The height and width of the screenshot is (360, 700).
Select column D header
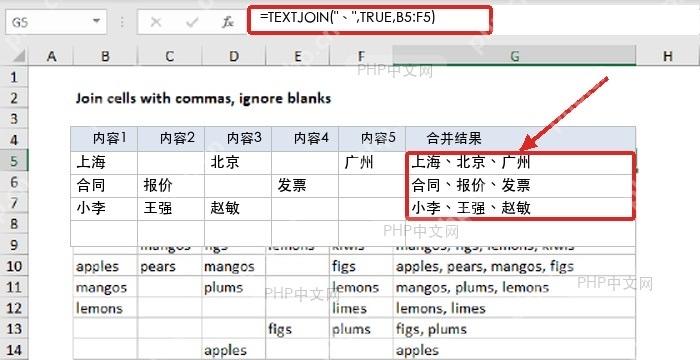tap(234, 56)
